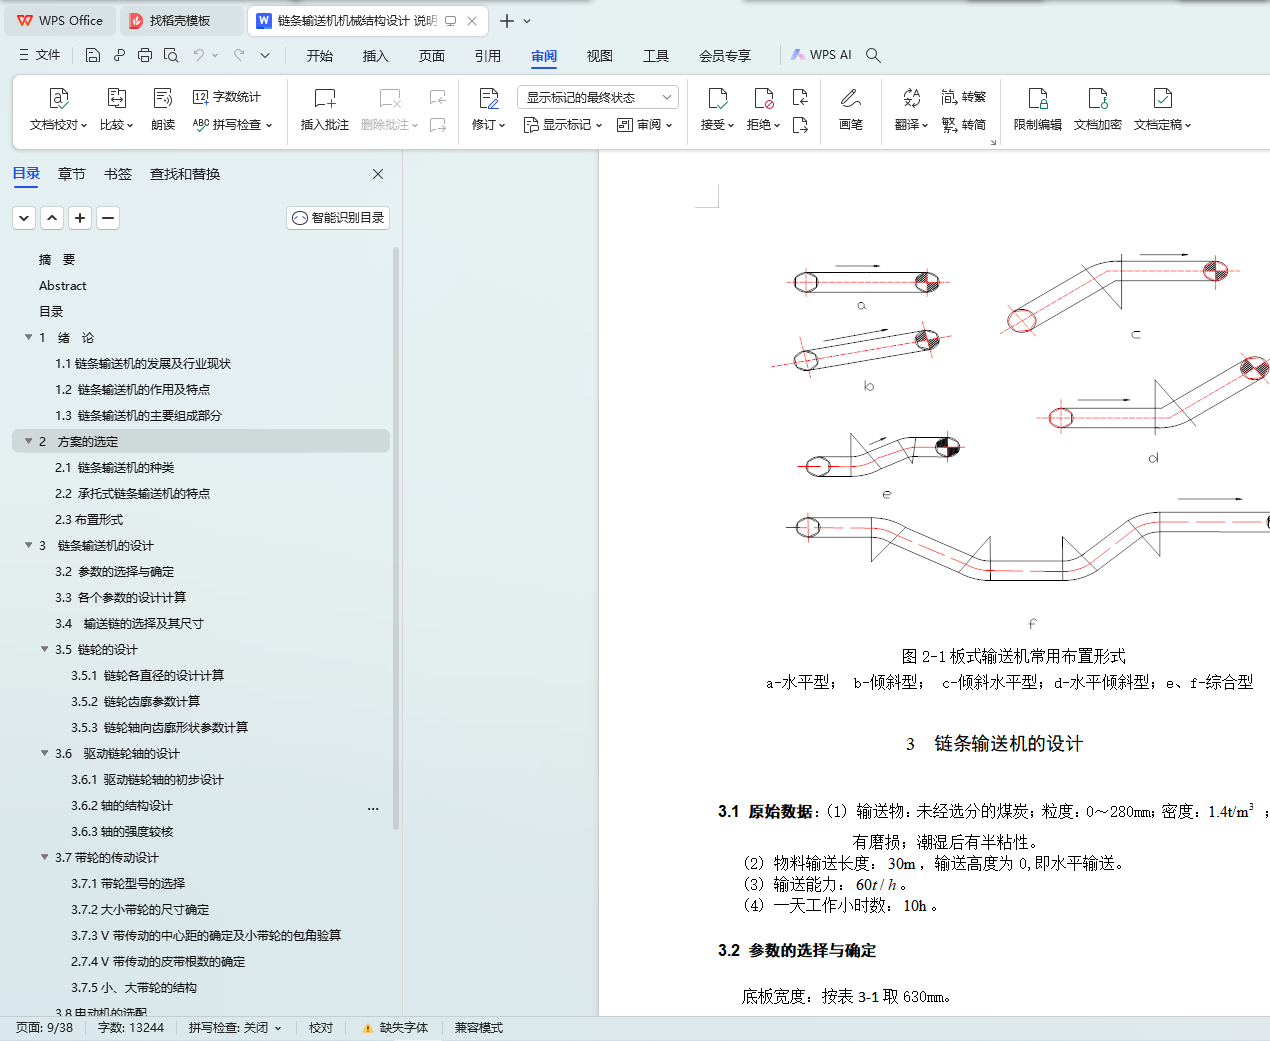1270x1041 pixels.
Task: Switch navigation pane to 书签 tab
Action: pyautogui.click(x=118, y=174)
